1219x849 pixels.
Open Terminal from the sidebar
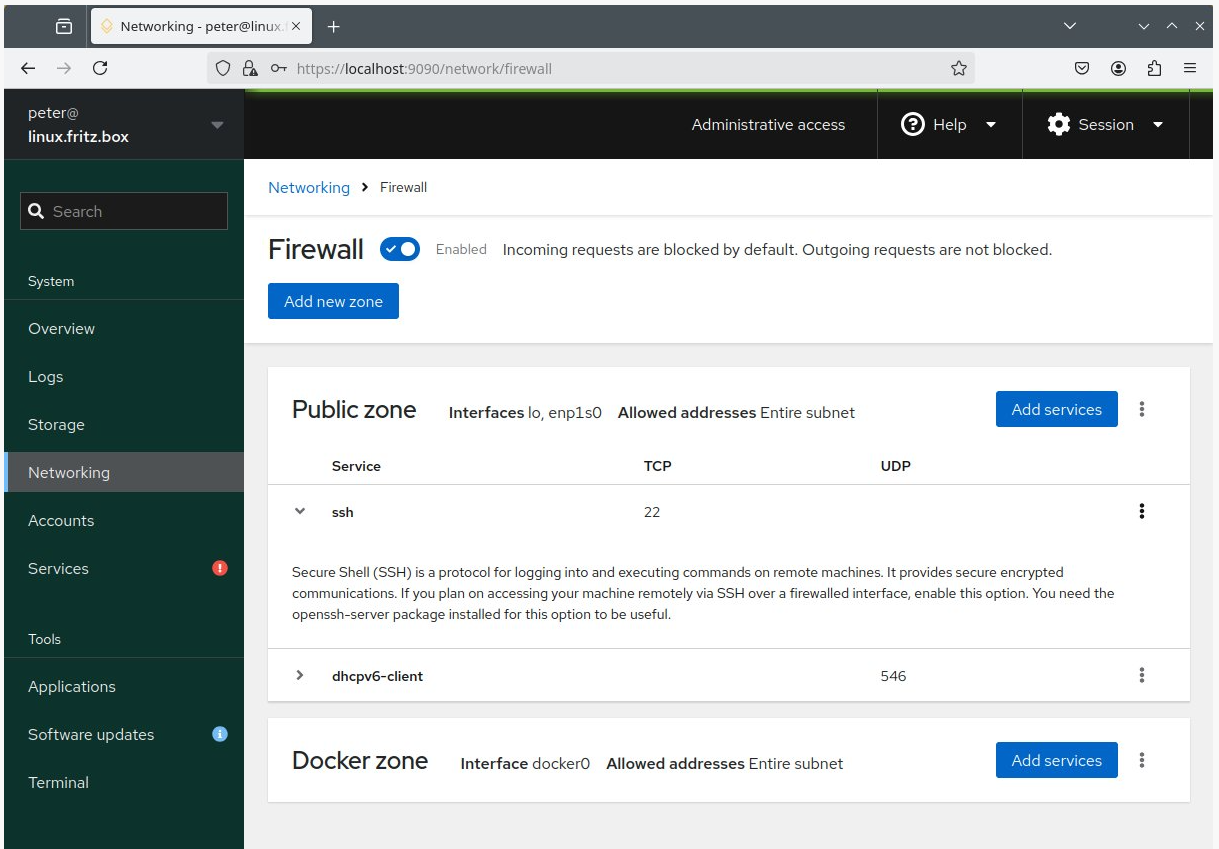pos(58,782)
